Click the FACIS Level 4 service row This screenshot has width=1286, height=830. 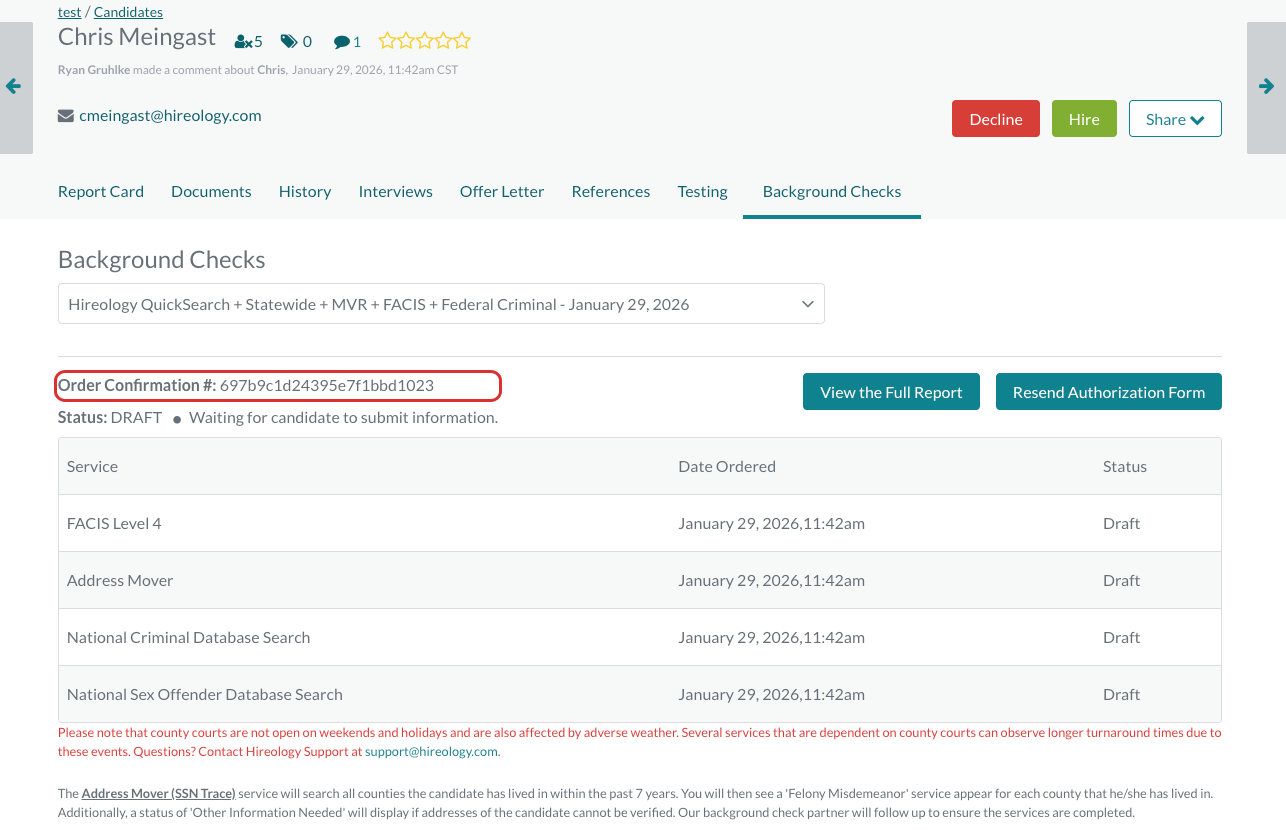point(640,523)
